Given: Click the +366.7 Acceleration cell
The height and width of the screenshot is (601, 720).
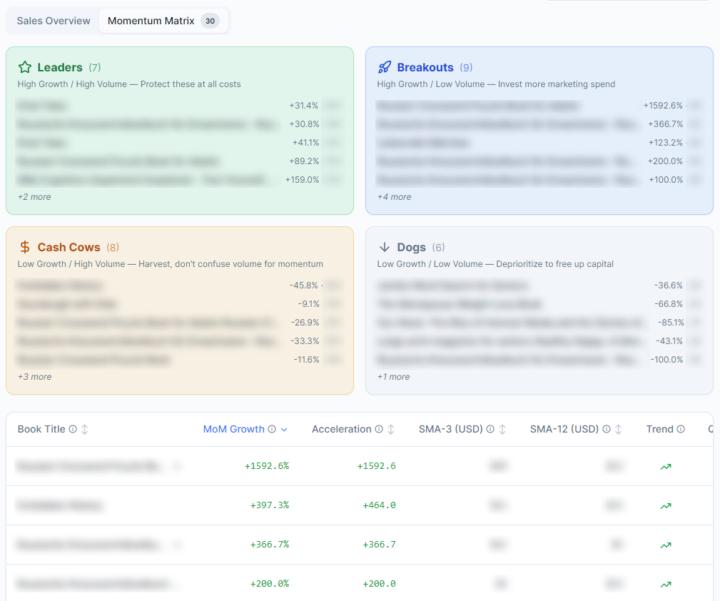Looking at the screenshot, I should point(379,545).
